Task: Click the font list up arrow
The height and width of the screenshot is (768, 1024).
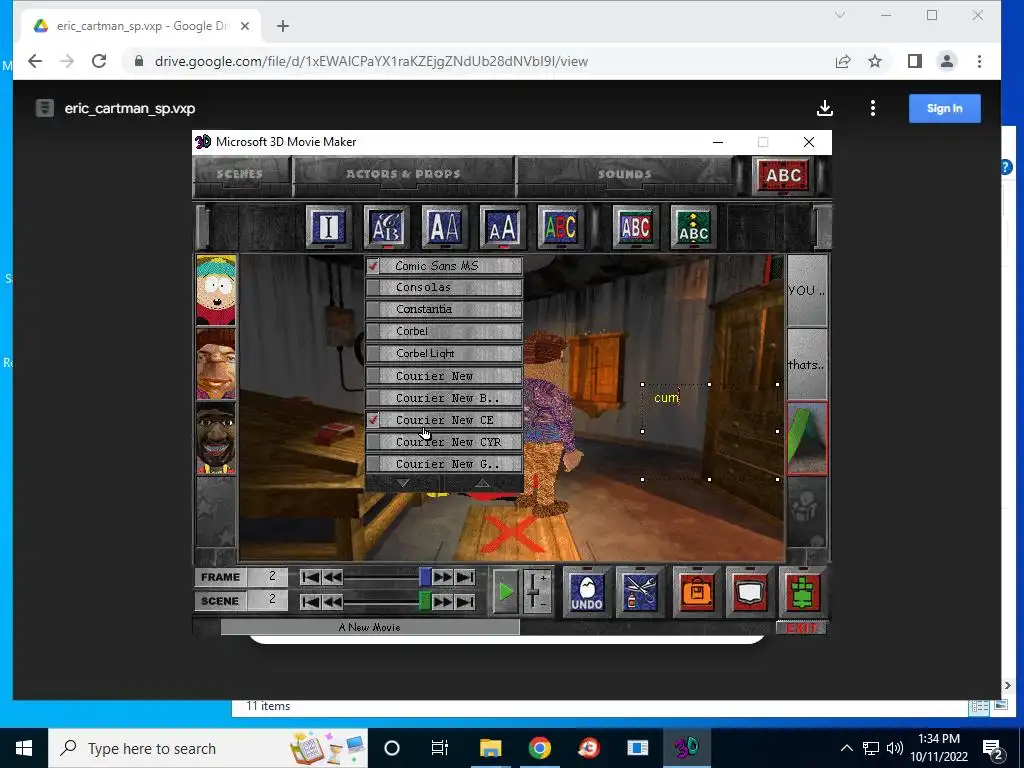Action: tap(482, 483)
